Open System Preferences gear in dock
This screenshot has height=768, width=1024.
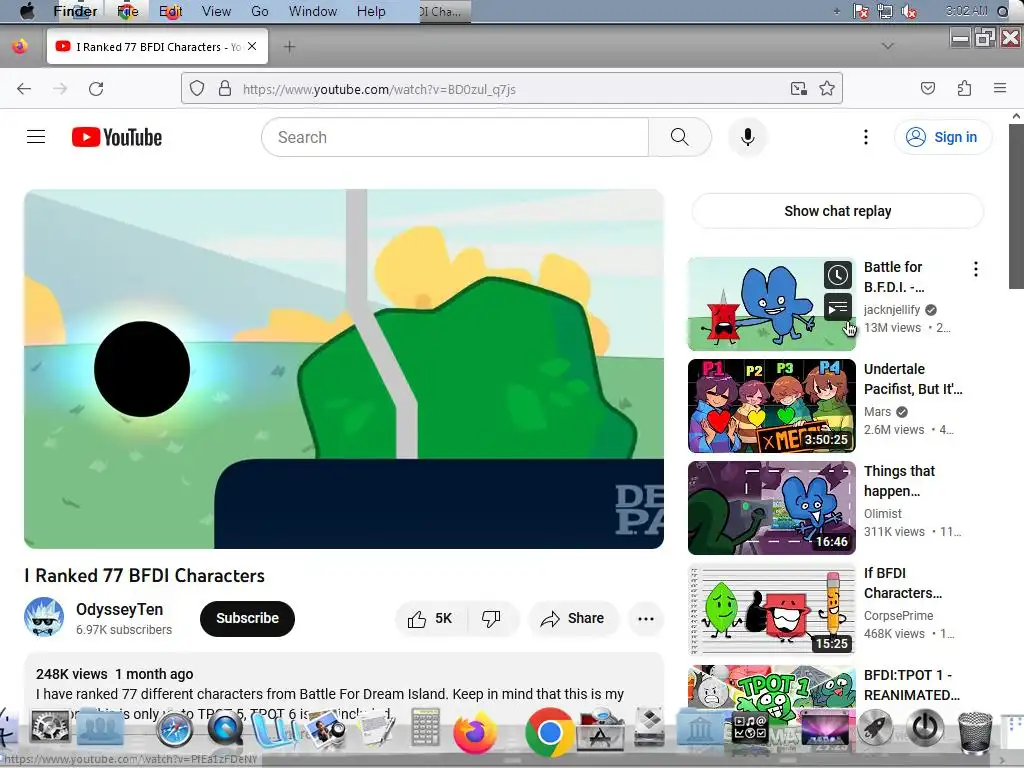coord(50,727)
